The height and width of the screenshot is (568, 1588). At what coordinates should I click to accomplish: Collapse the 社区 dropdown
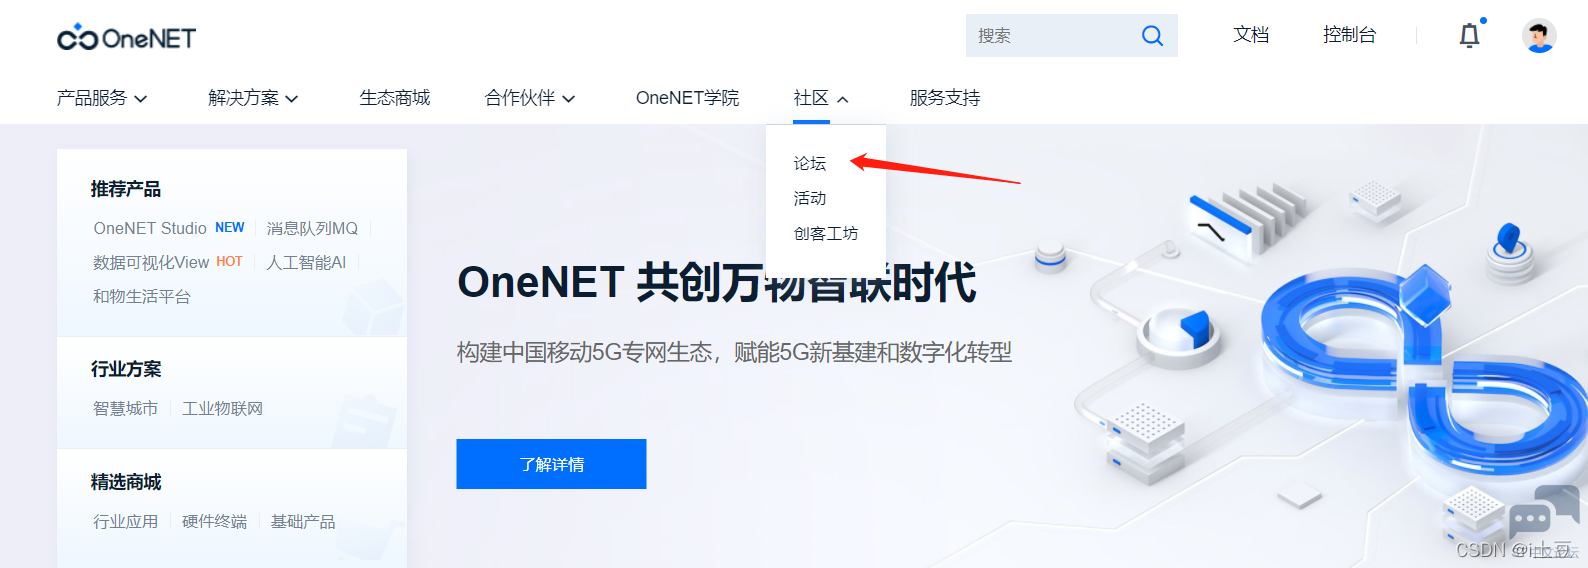click(821, 98)
